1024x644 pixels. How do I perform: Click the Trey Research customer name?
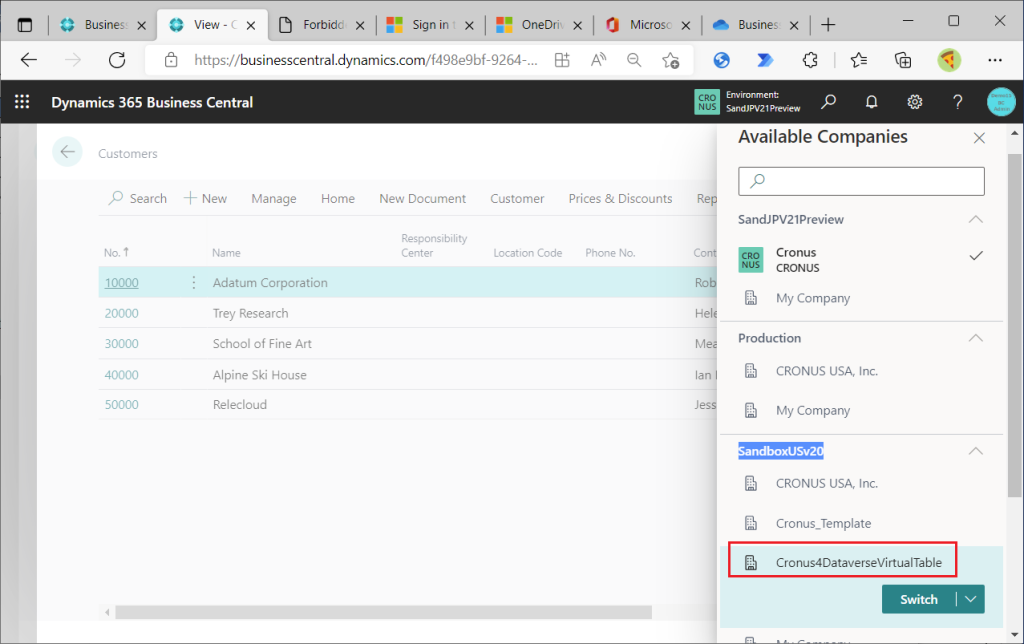pyautogui.click(x=250, y=314)
